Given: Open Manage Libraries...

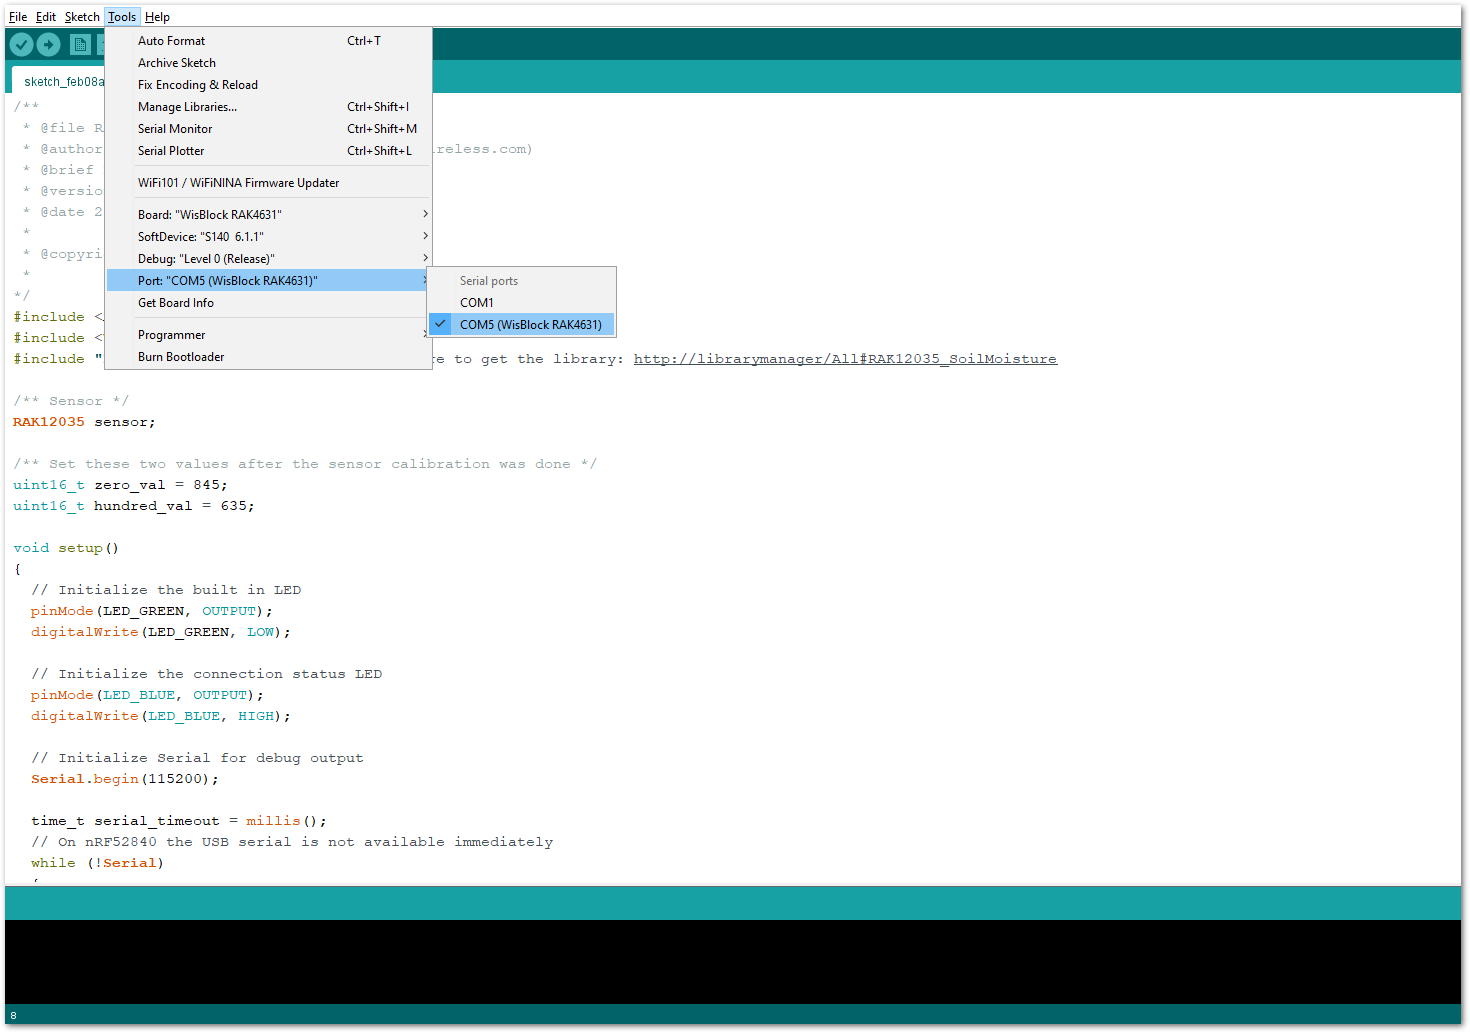Looking at the screenshot, I should [x=269, y=107].
